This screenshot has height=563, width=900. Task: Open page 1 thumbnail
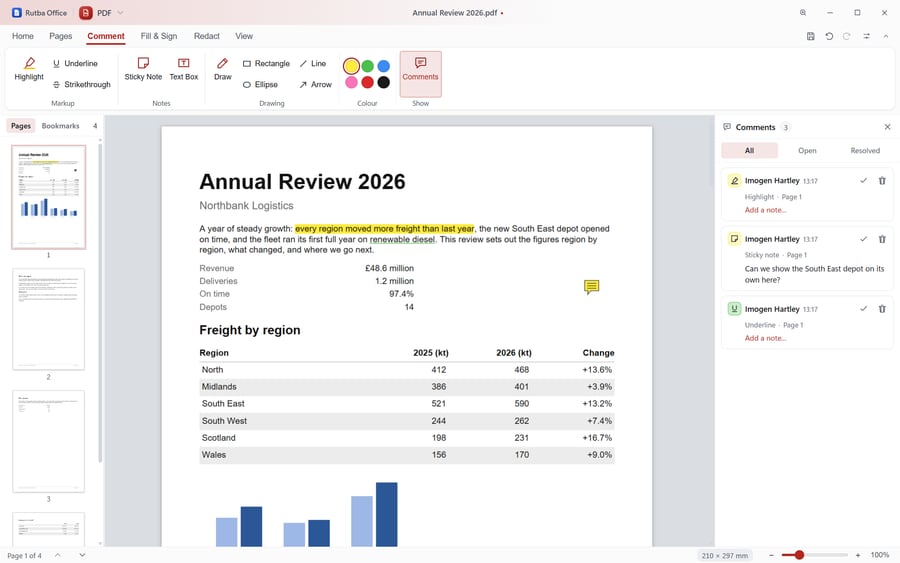(49, 197)
